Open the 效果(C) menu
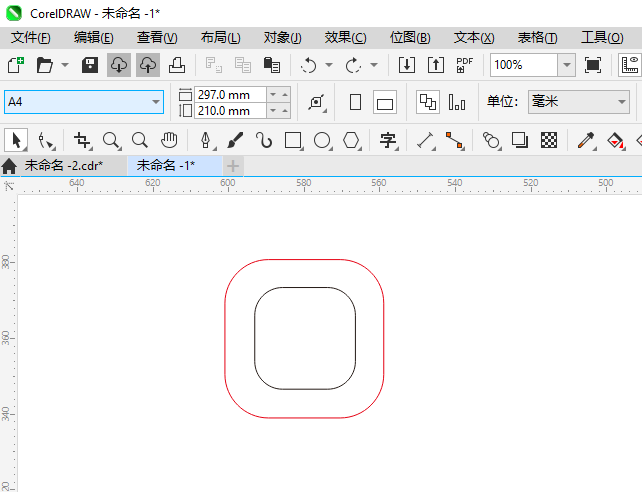The height and width of the screenshot is (492, 642). pos(346,38)
